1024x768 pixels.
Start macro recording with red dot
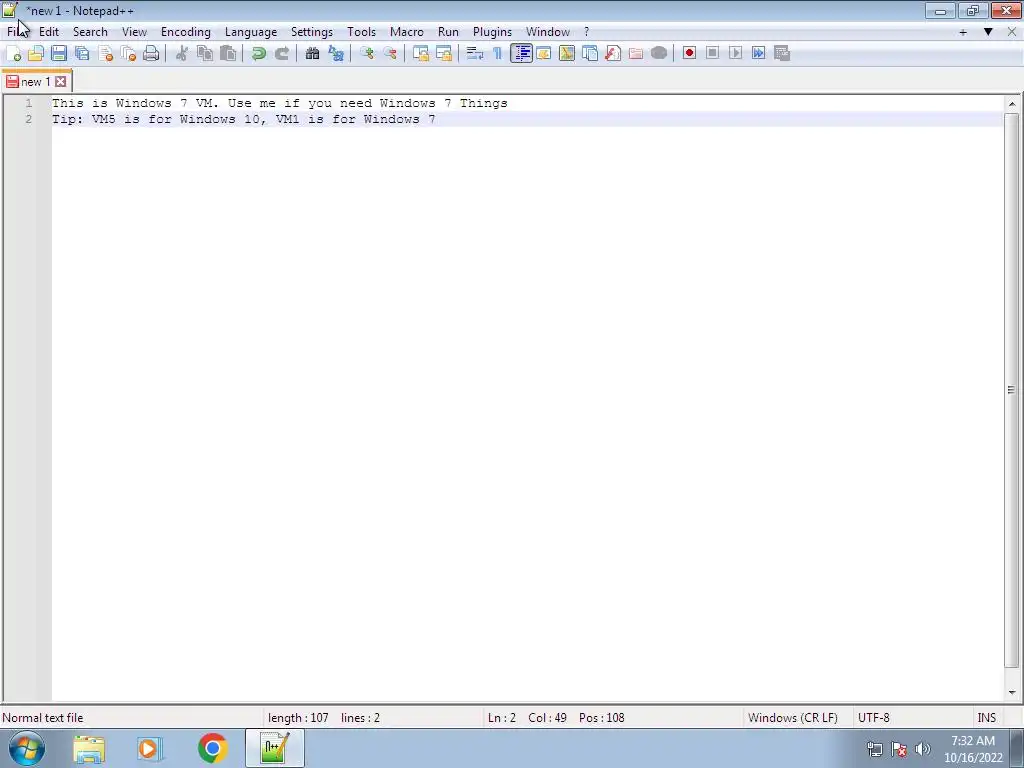coord(689,54)
